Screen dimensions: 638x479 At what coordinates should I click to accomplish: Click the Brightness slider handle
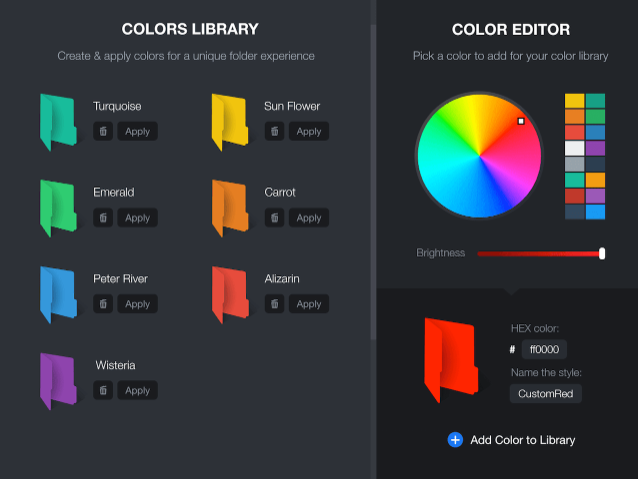point(602,254)
